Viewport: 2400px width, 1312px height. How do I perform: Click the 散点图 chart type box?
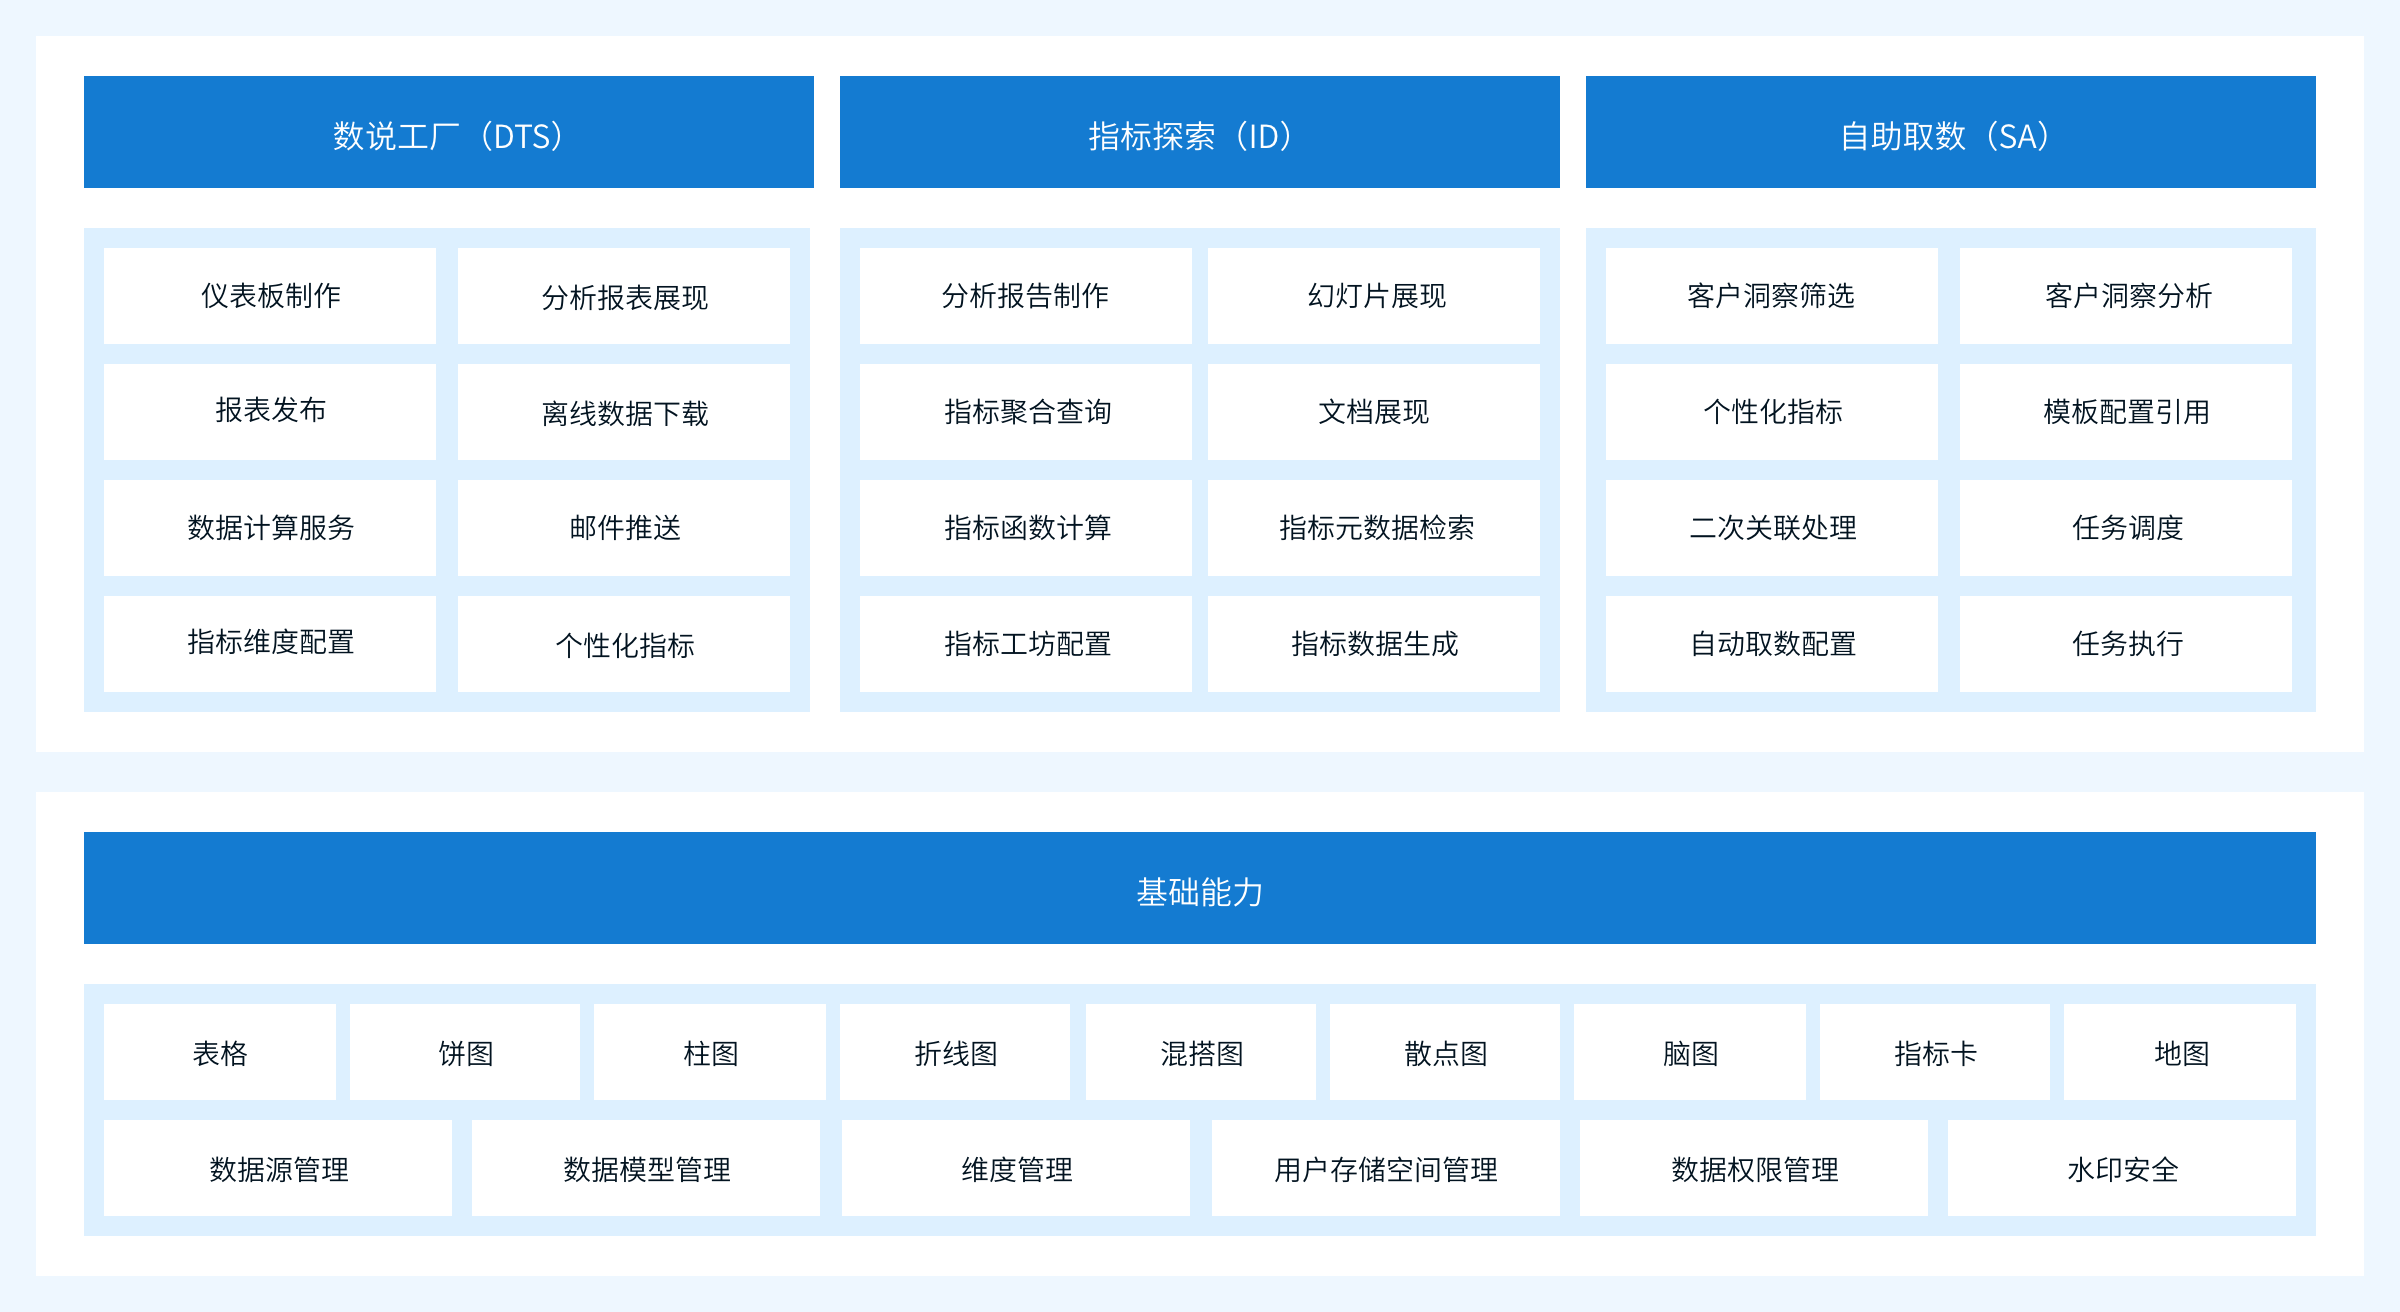click(1445, 1053)
